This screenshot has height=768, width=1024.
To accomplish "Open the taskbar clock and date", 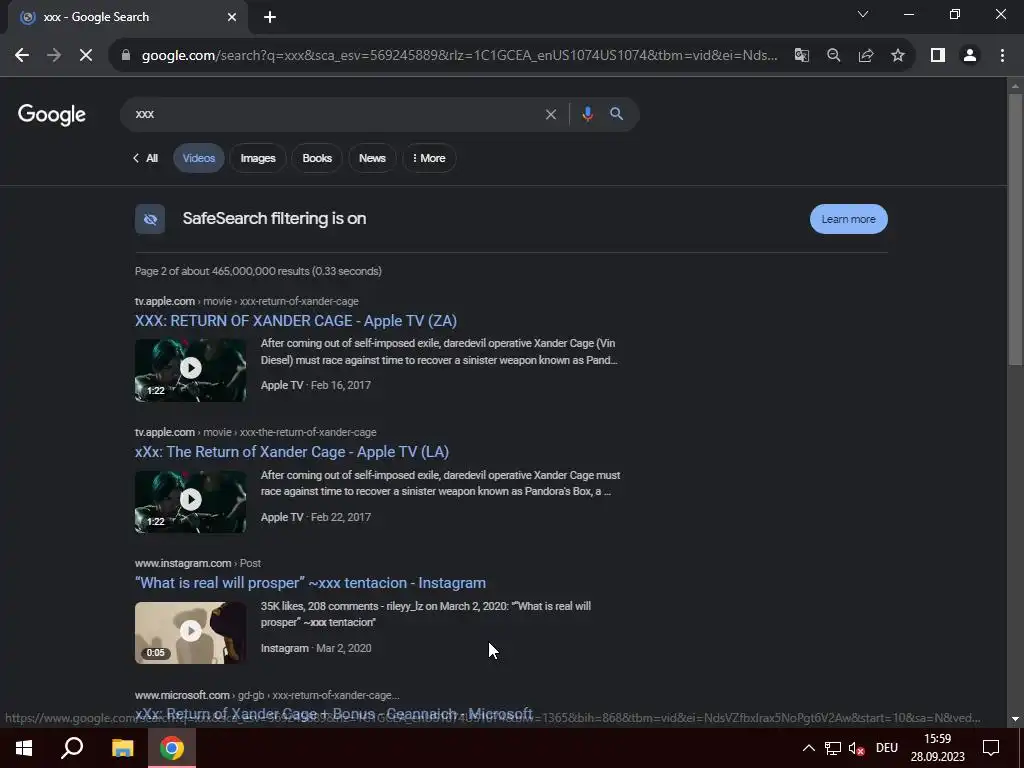I will (x=937, y=748).
